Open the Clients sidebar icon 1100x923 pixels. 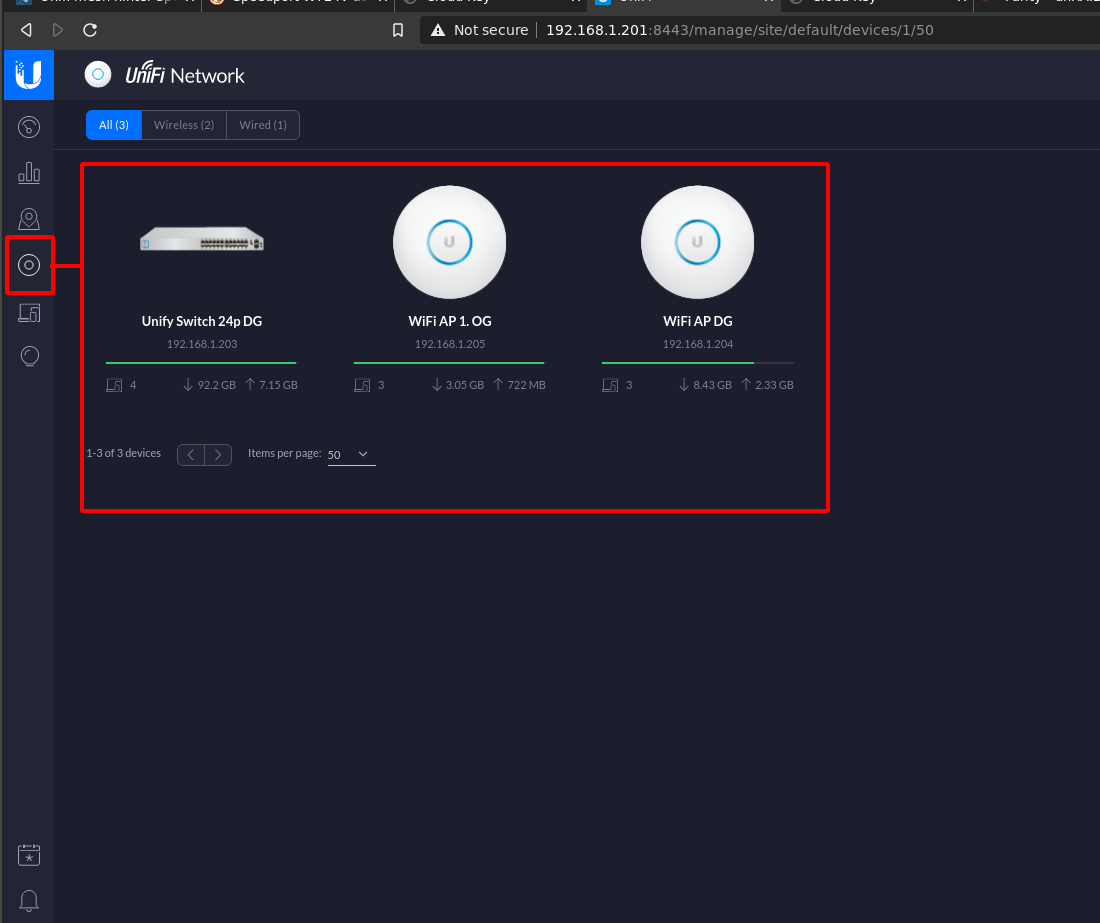tap(29, 312)
